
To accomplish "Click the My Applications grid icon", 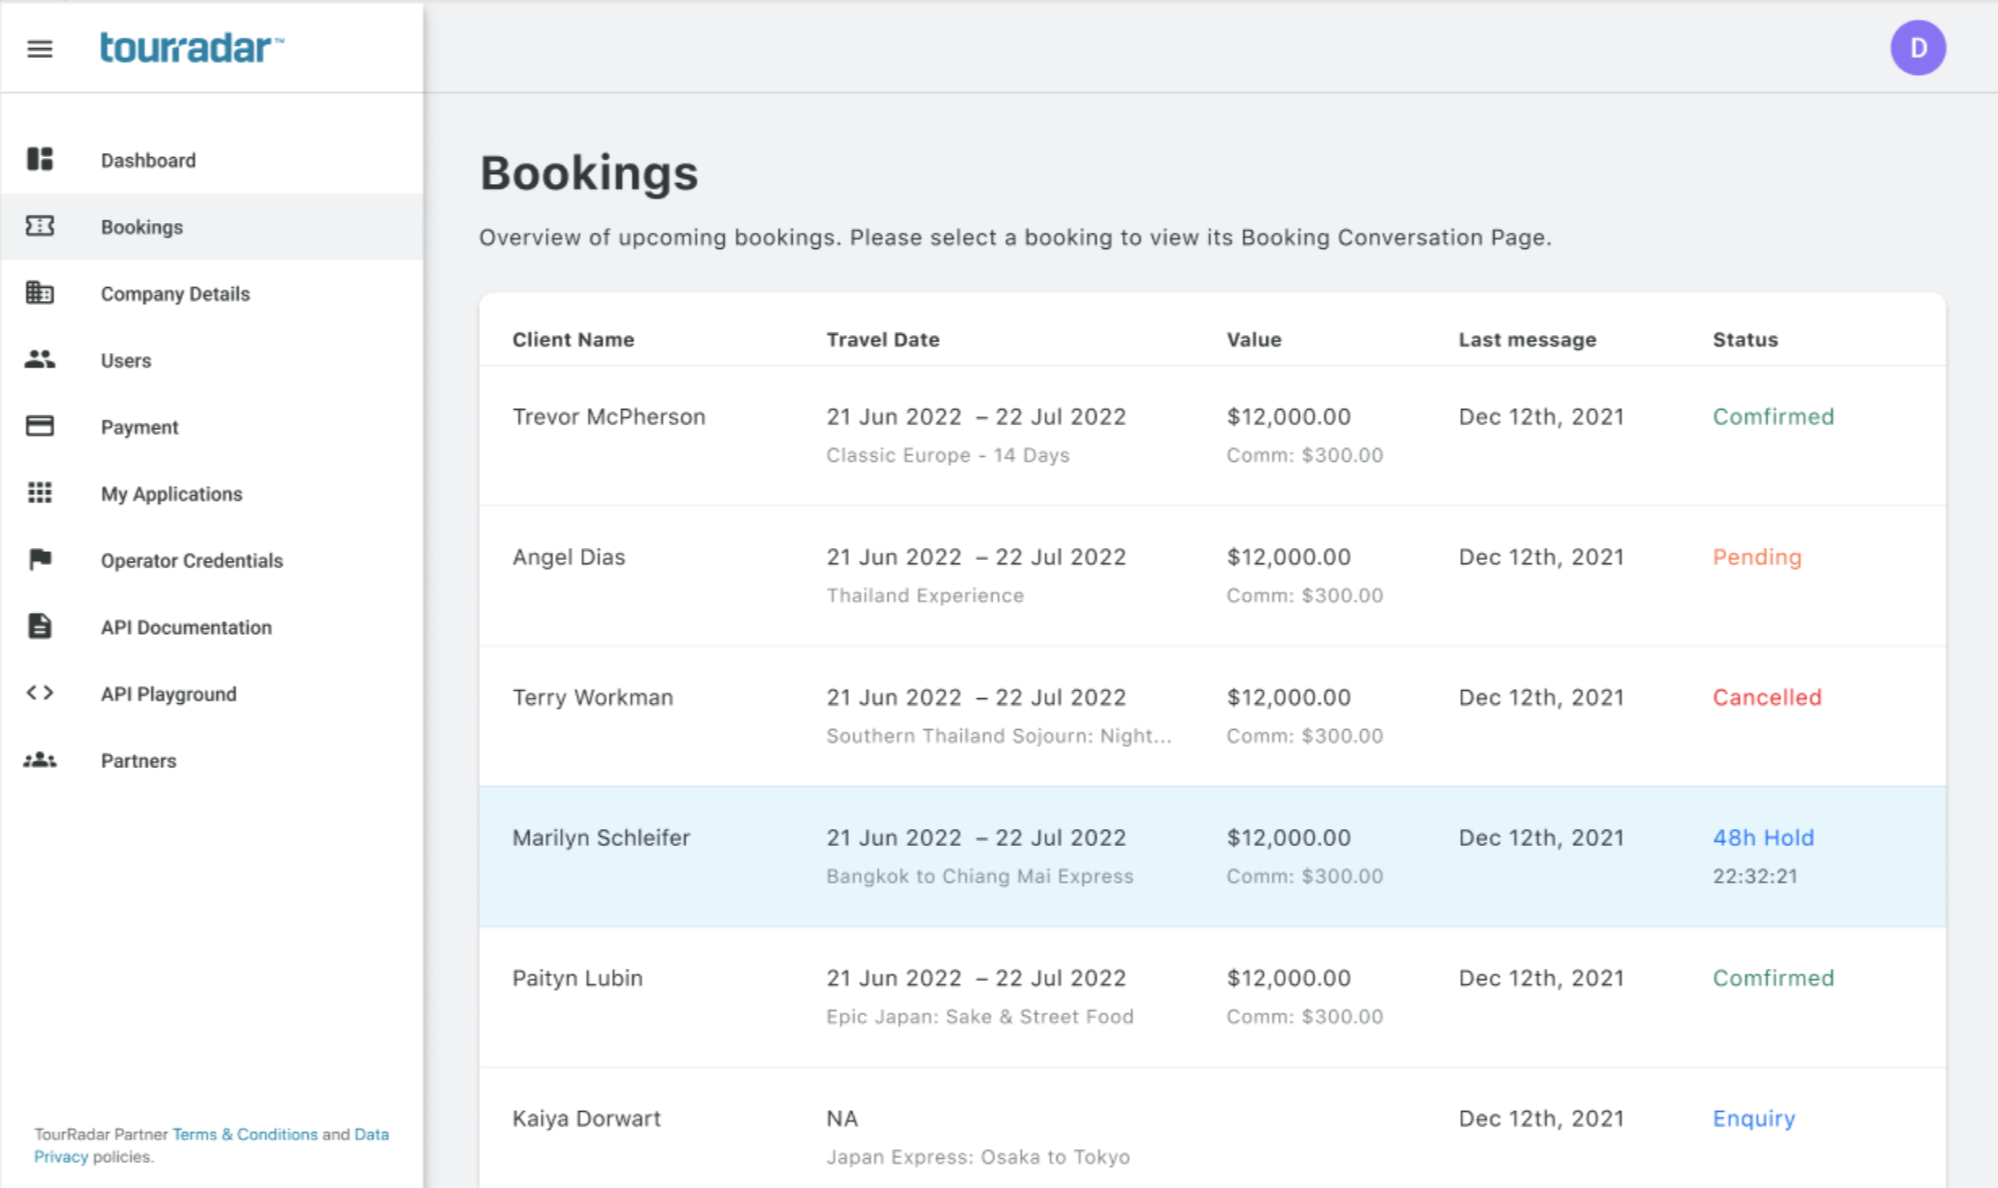I will pyautogui.click(x=40, y=493).
